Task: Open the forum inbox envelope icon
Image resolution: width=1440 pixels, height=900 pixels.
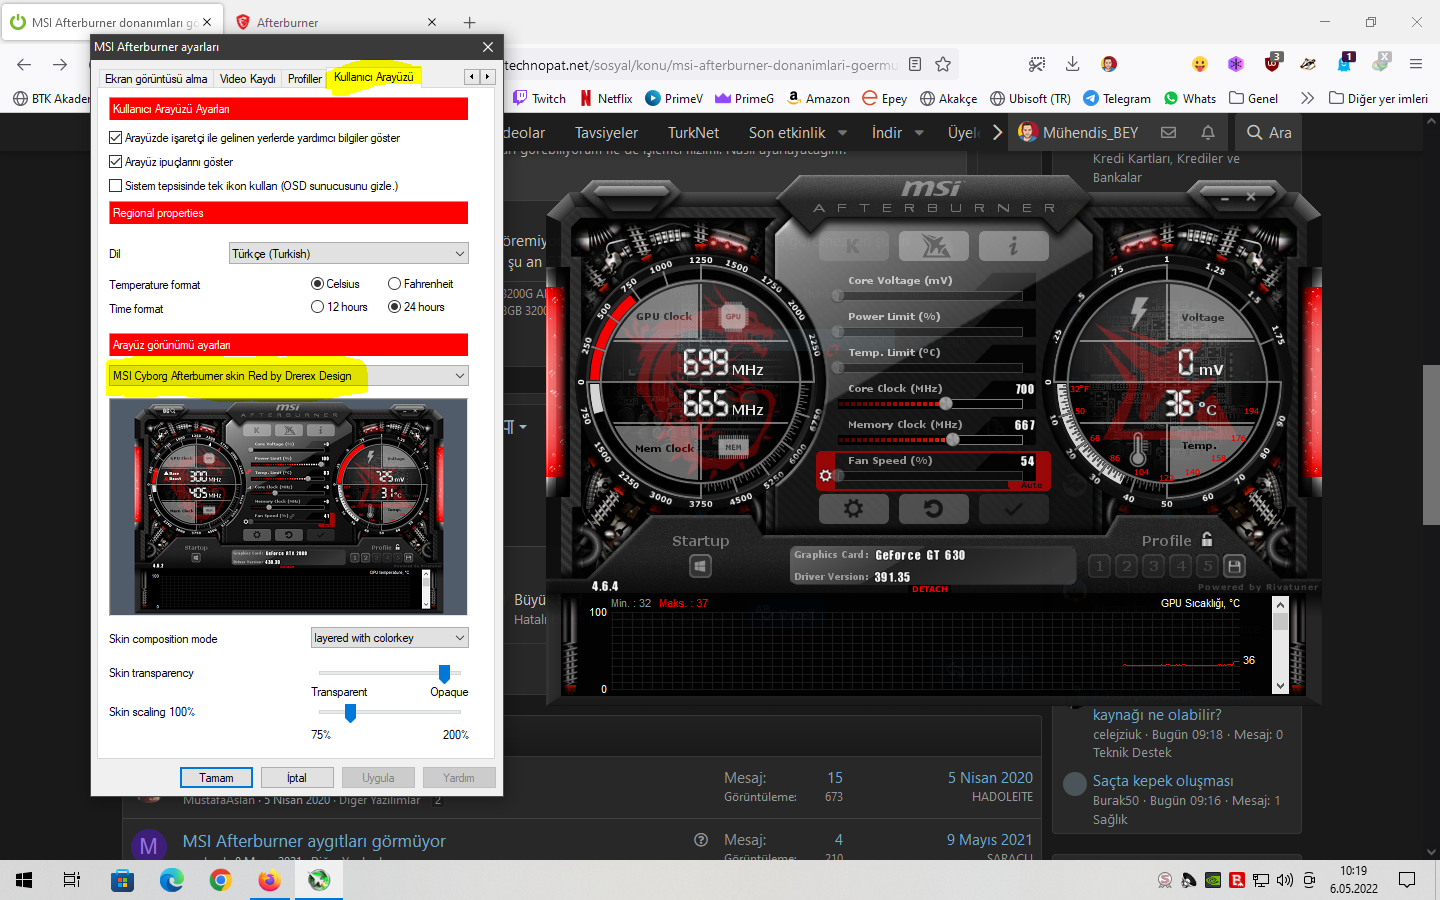Action: pyautogui.click(x=1168, y=132)
